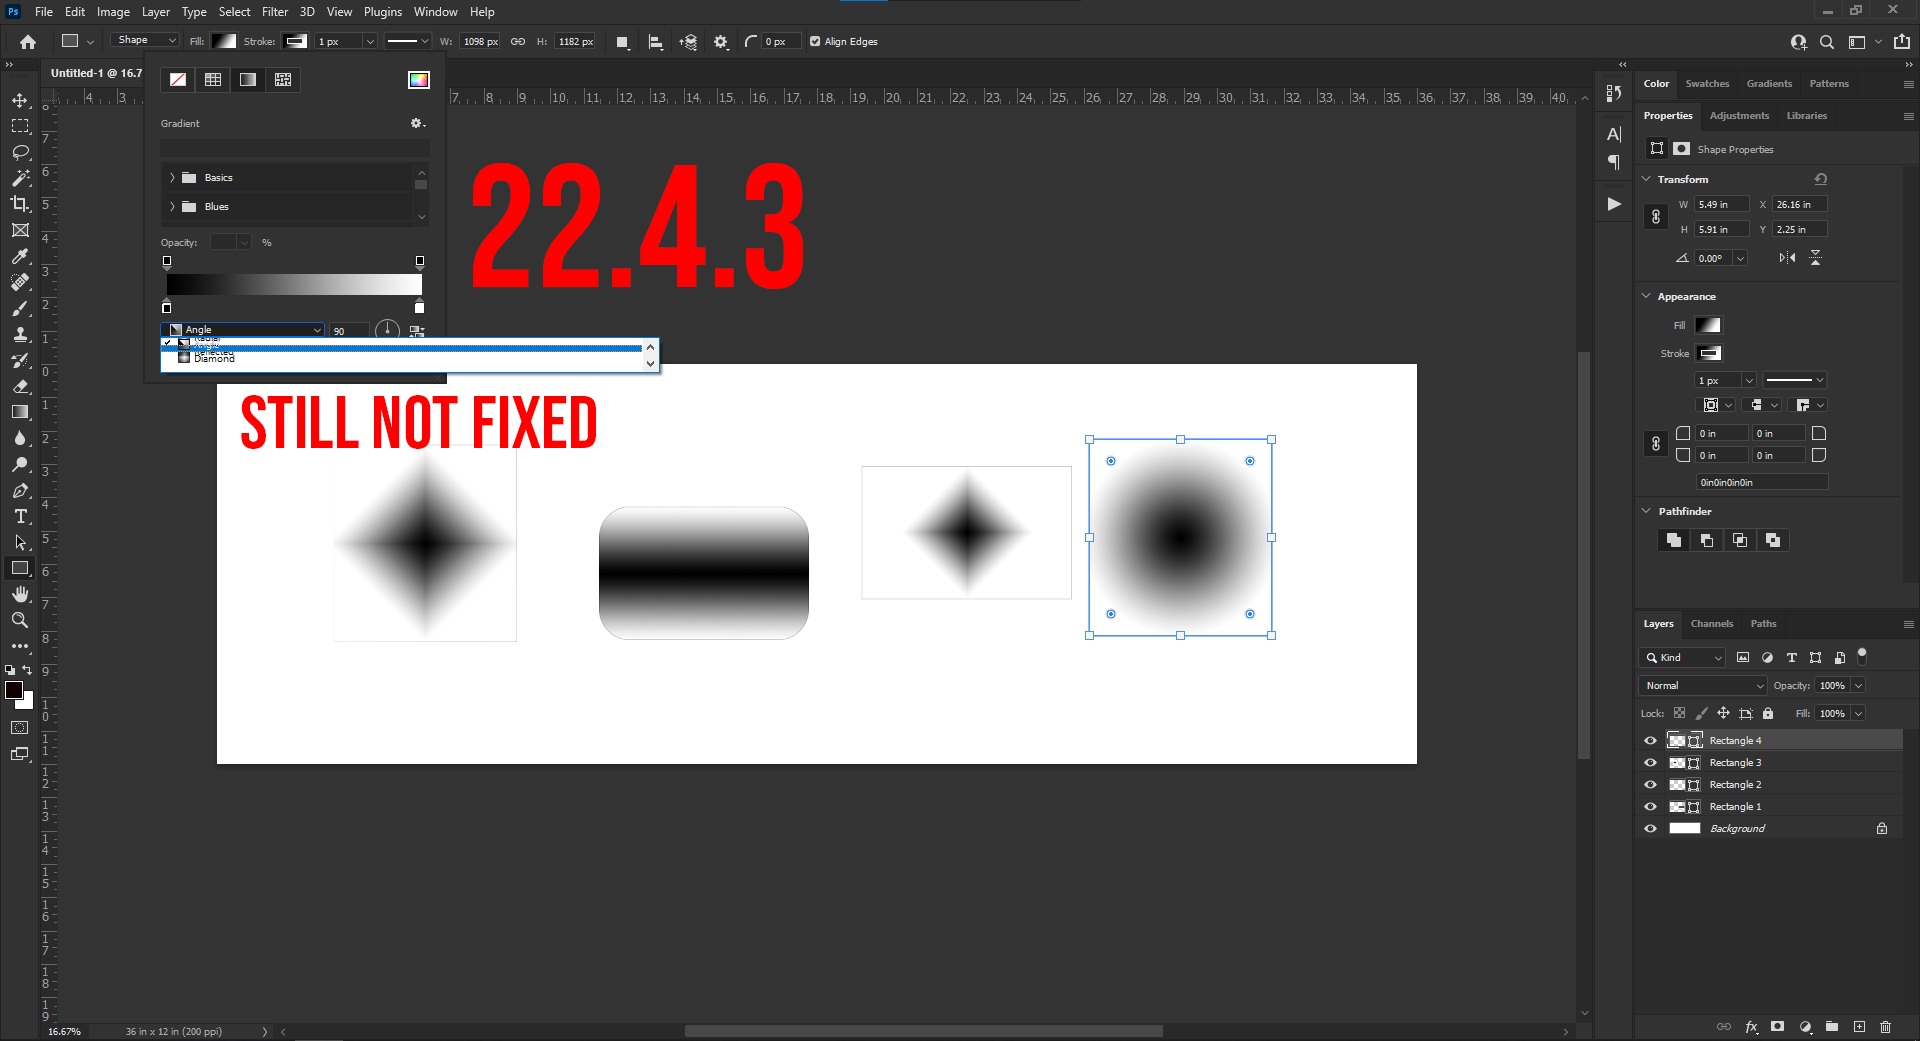Expand the Basics gradient folder

tap(172, 178)
